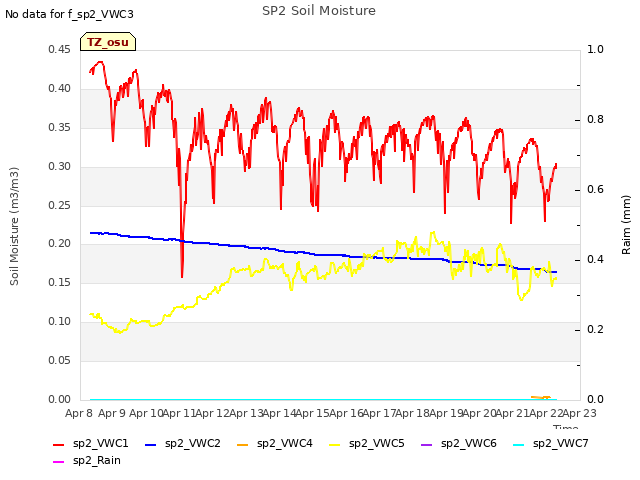Viewport: 640px width, 480px height.
Task: Click the 0.8 right axis value
Action: [595, 120]
